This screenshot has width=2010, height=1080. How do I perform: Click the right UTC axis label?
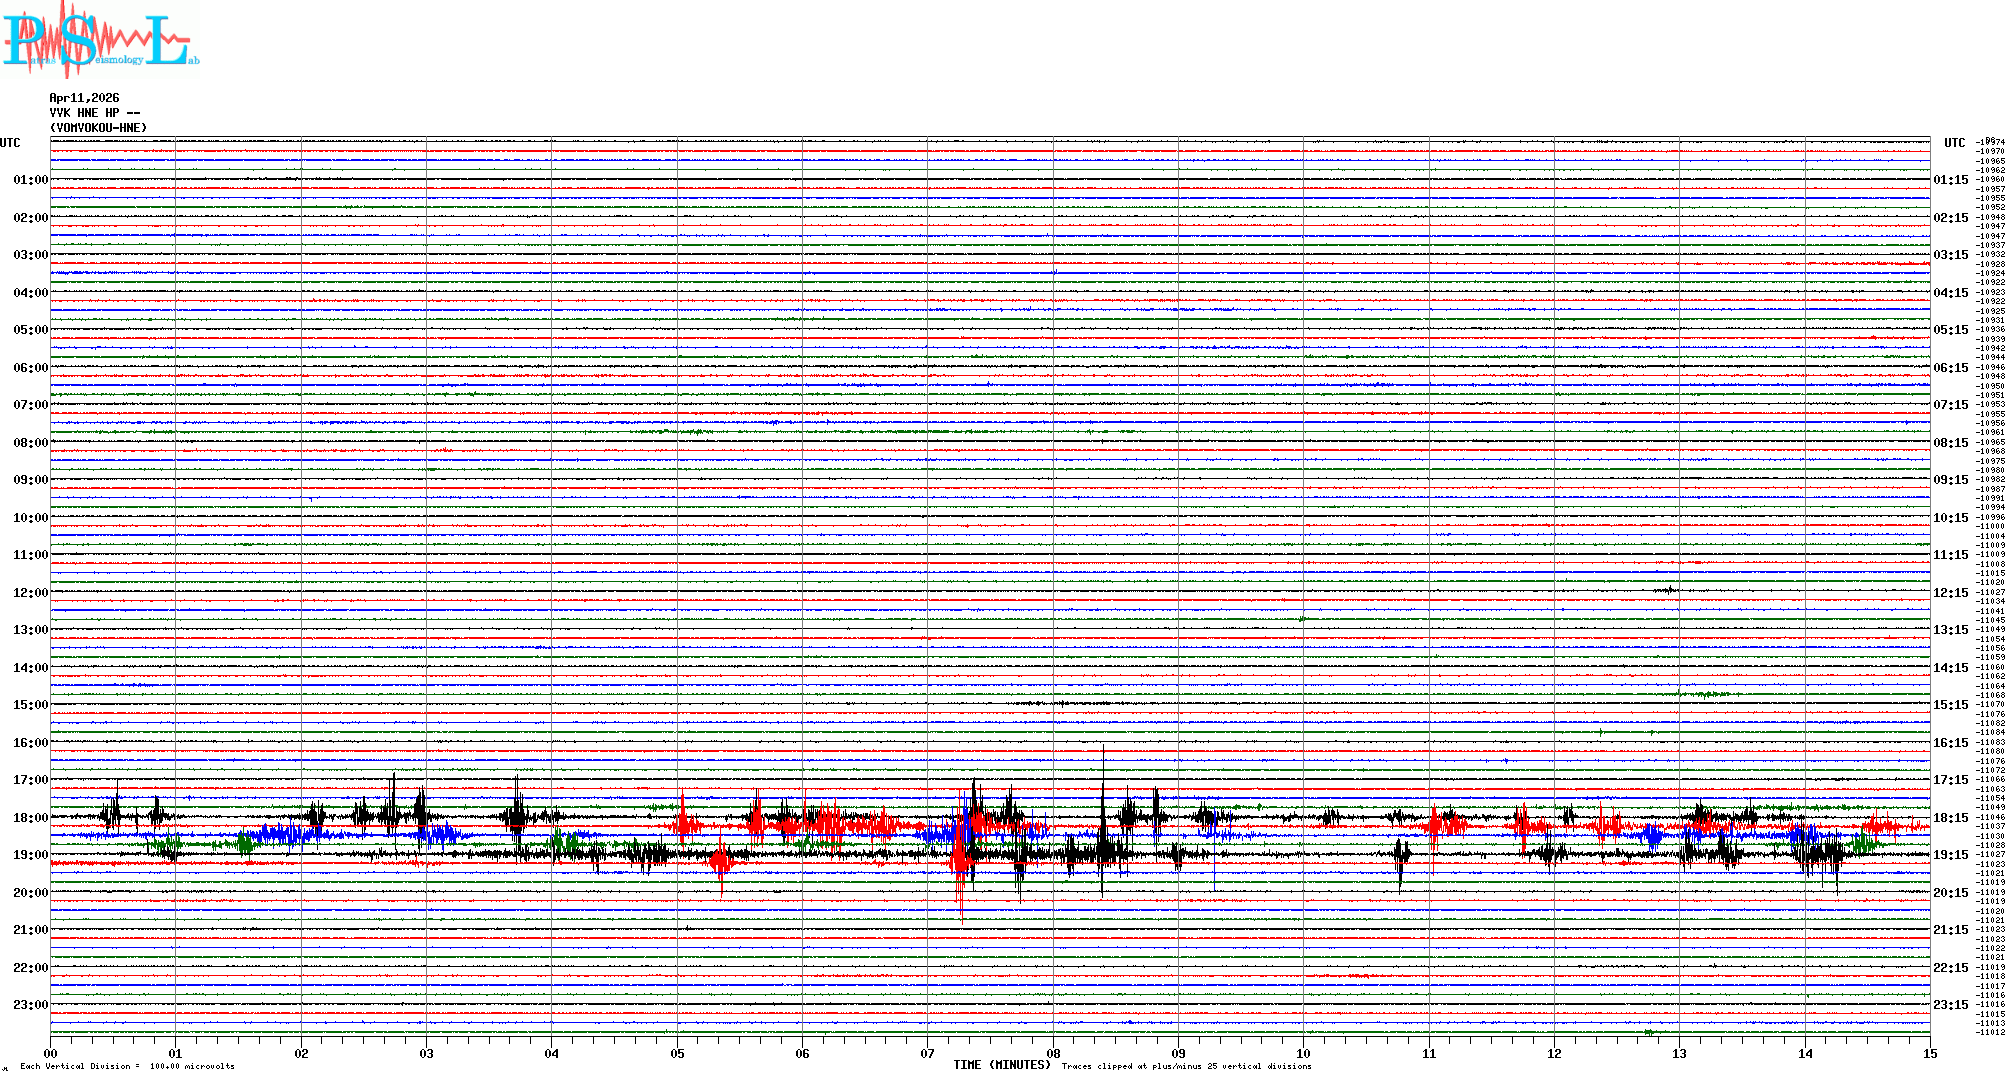point(1954,143)
